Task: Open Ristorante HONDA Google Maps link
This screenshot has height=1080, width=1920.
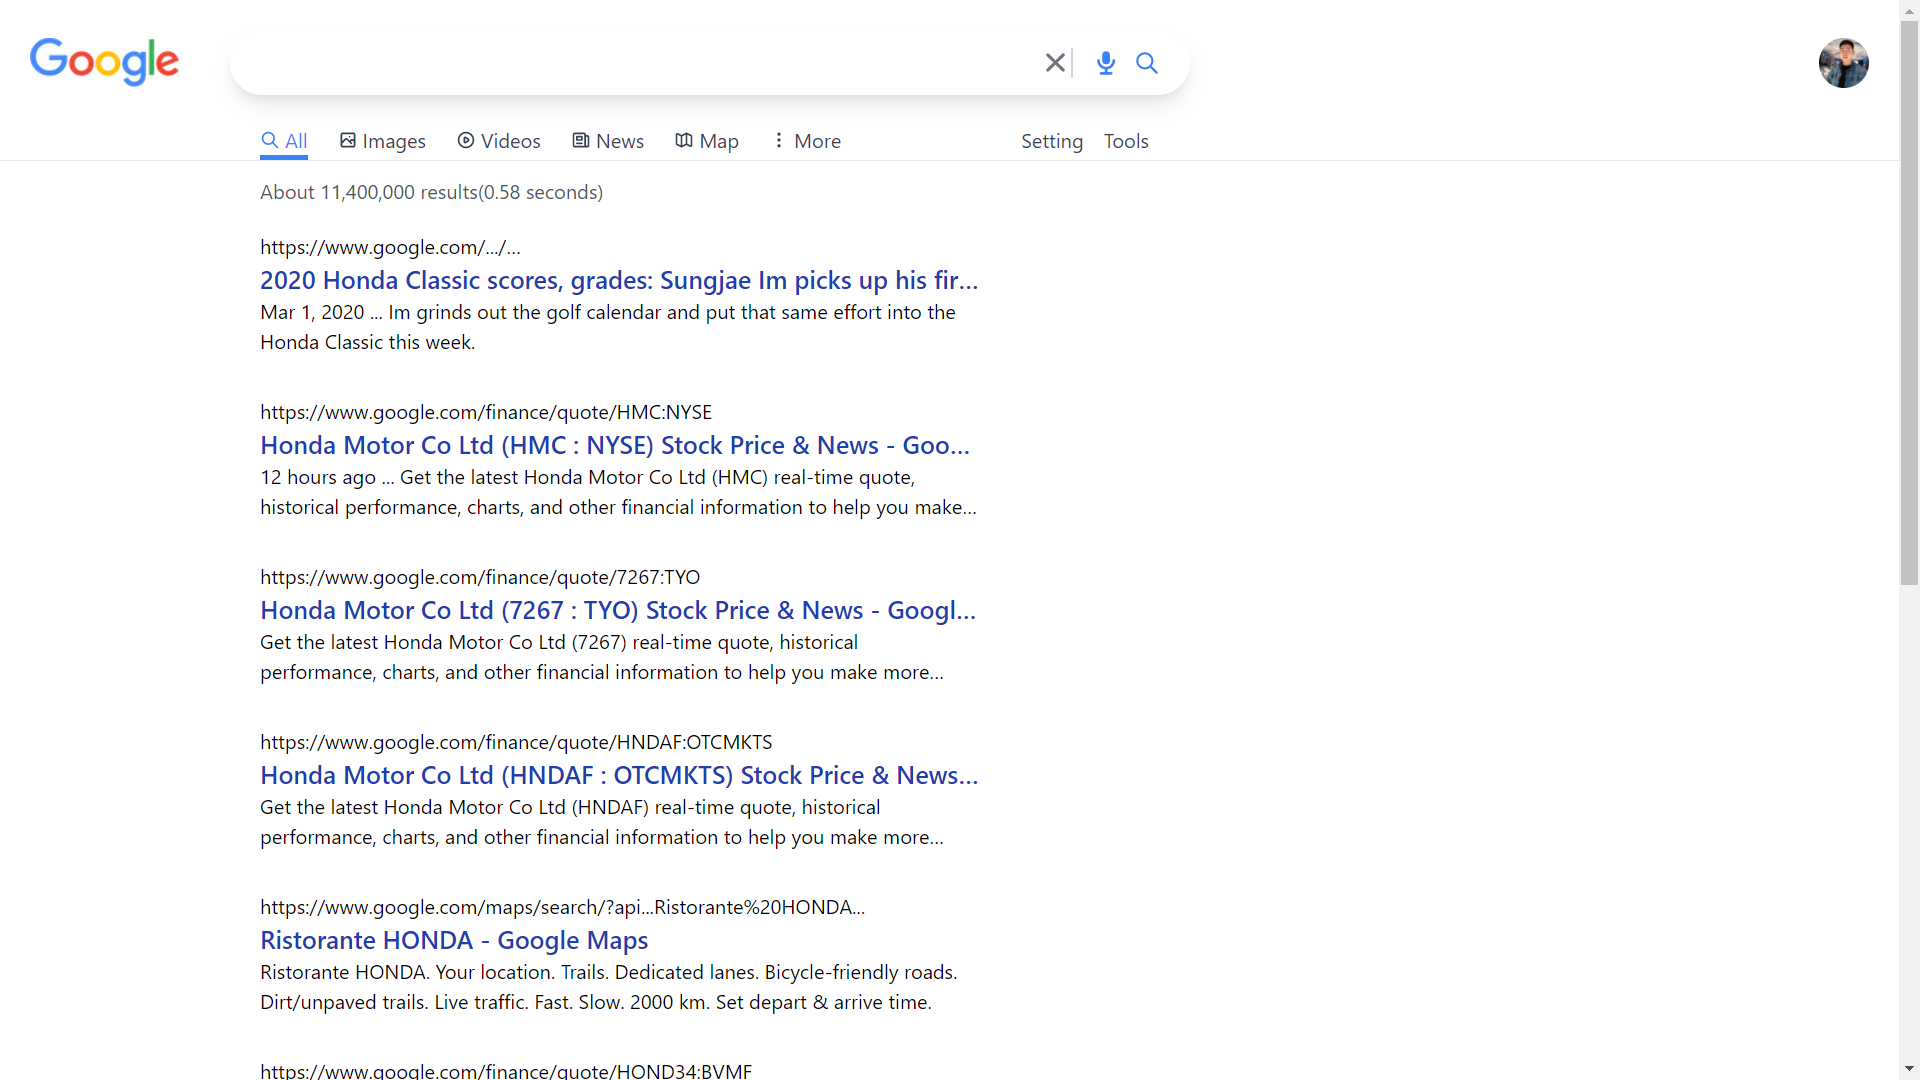Action: click(x=454, y=940)
